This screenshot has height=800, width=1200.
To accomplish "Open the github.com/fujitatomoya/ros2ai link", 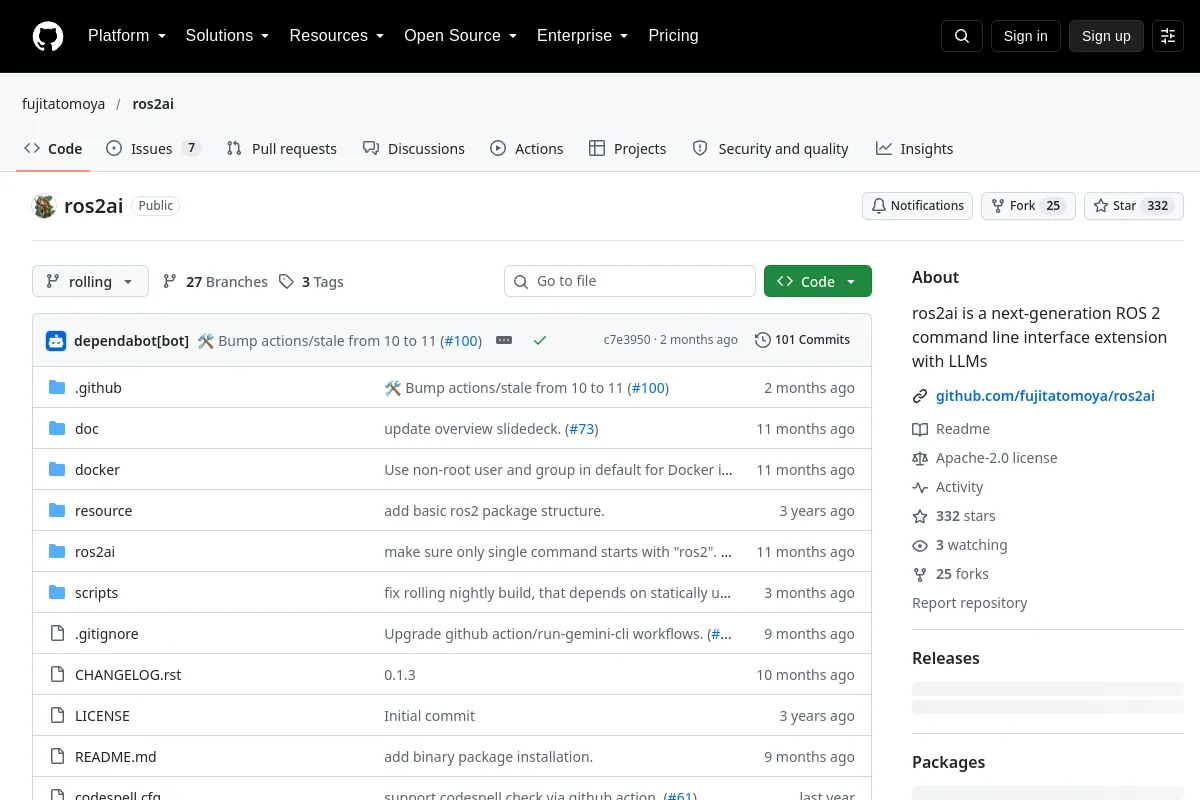I will pyautogui.click(x=1045, y=396).
